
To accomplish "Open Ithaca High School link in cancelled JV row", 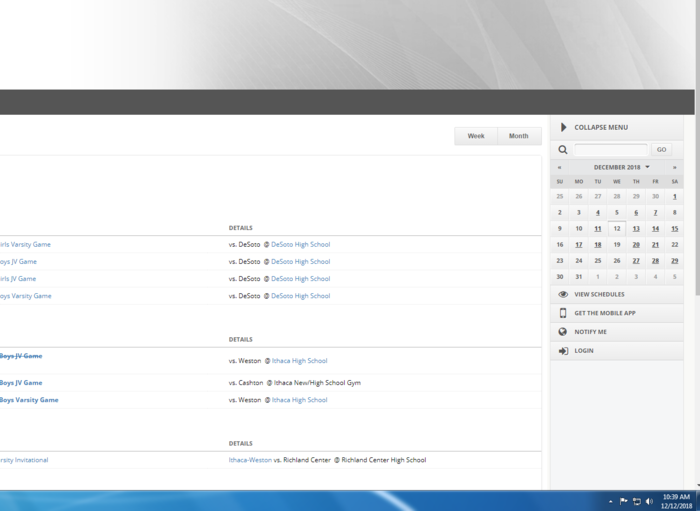I will [x=300, y=361].
